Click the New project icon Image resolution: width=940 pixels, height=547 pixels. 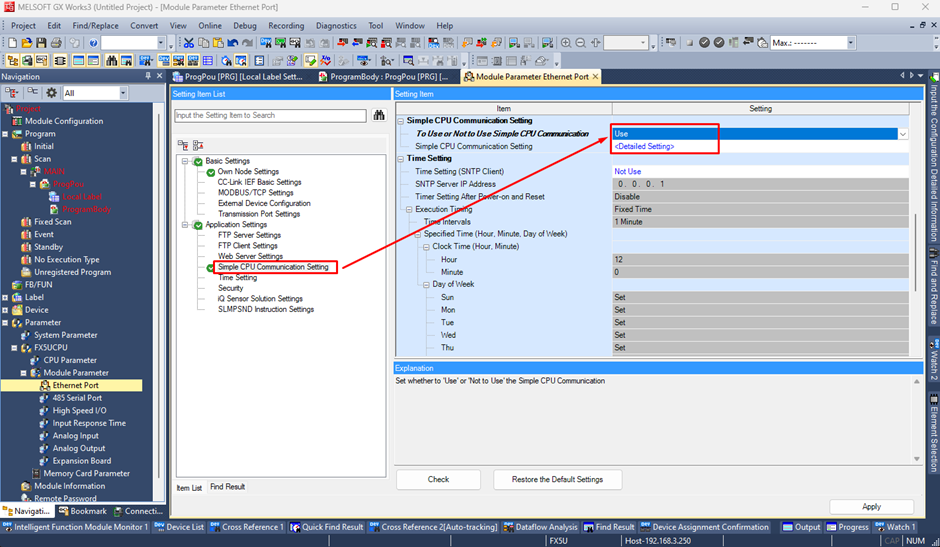[12, 43]
